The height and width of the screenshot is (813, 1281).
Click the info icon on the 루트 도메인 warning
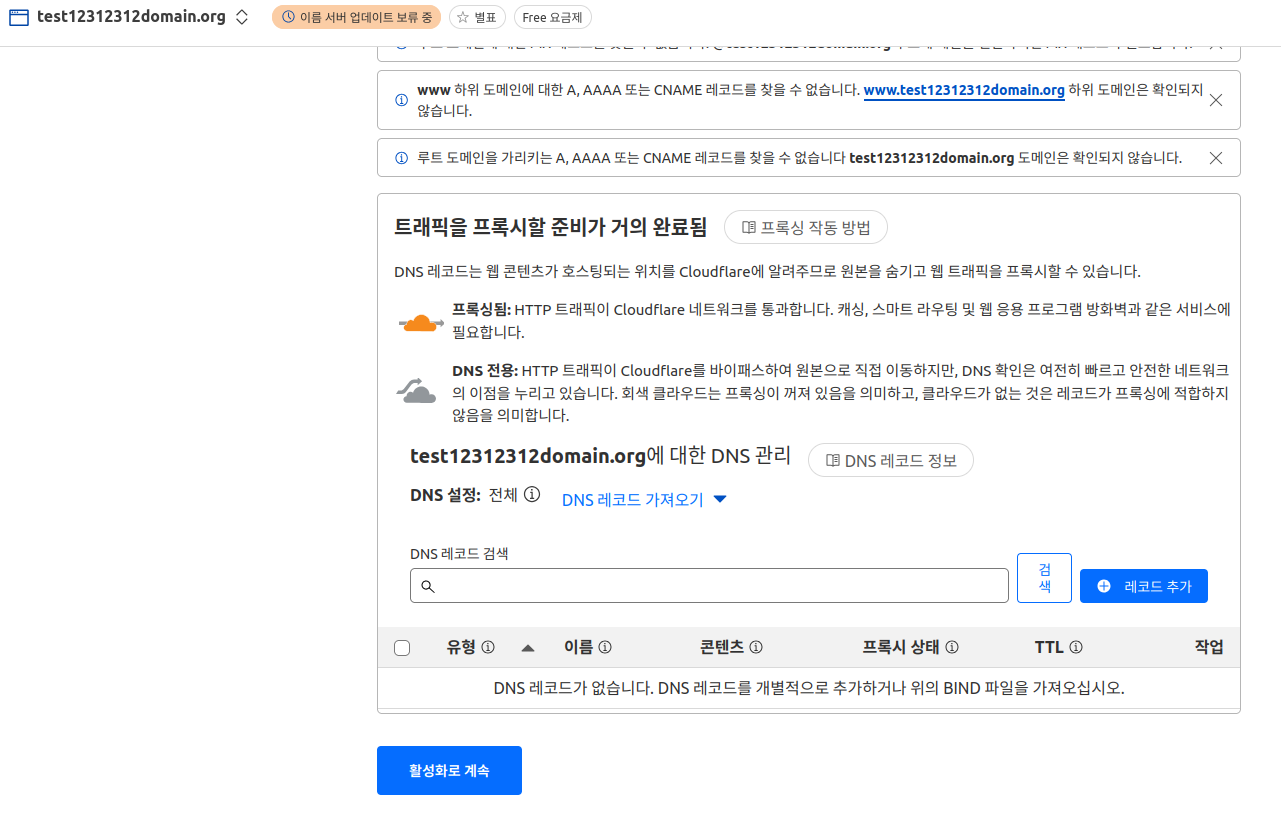[401, 158]
